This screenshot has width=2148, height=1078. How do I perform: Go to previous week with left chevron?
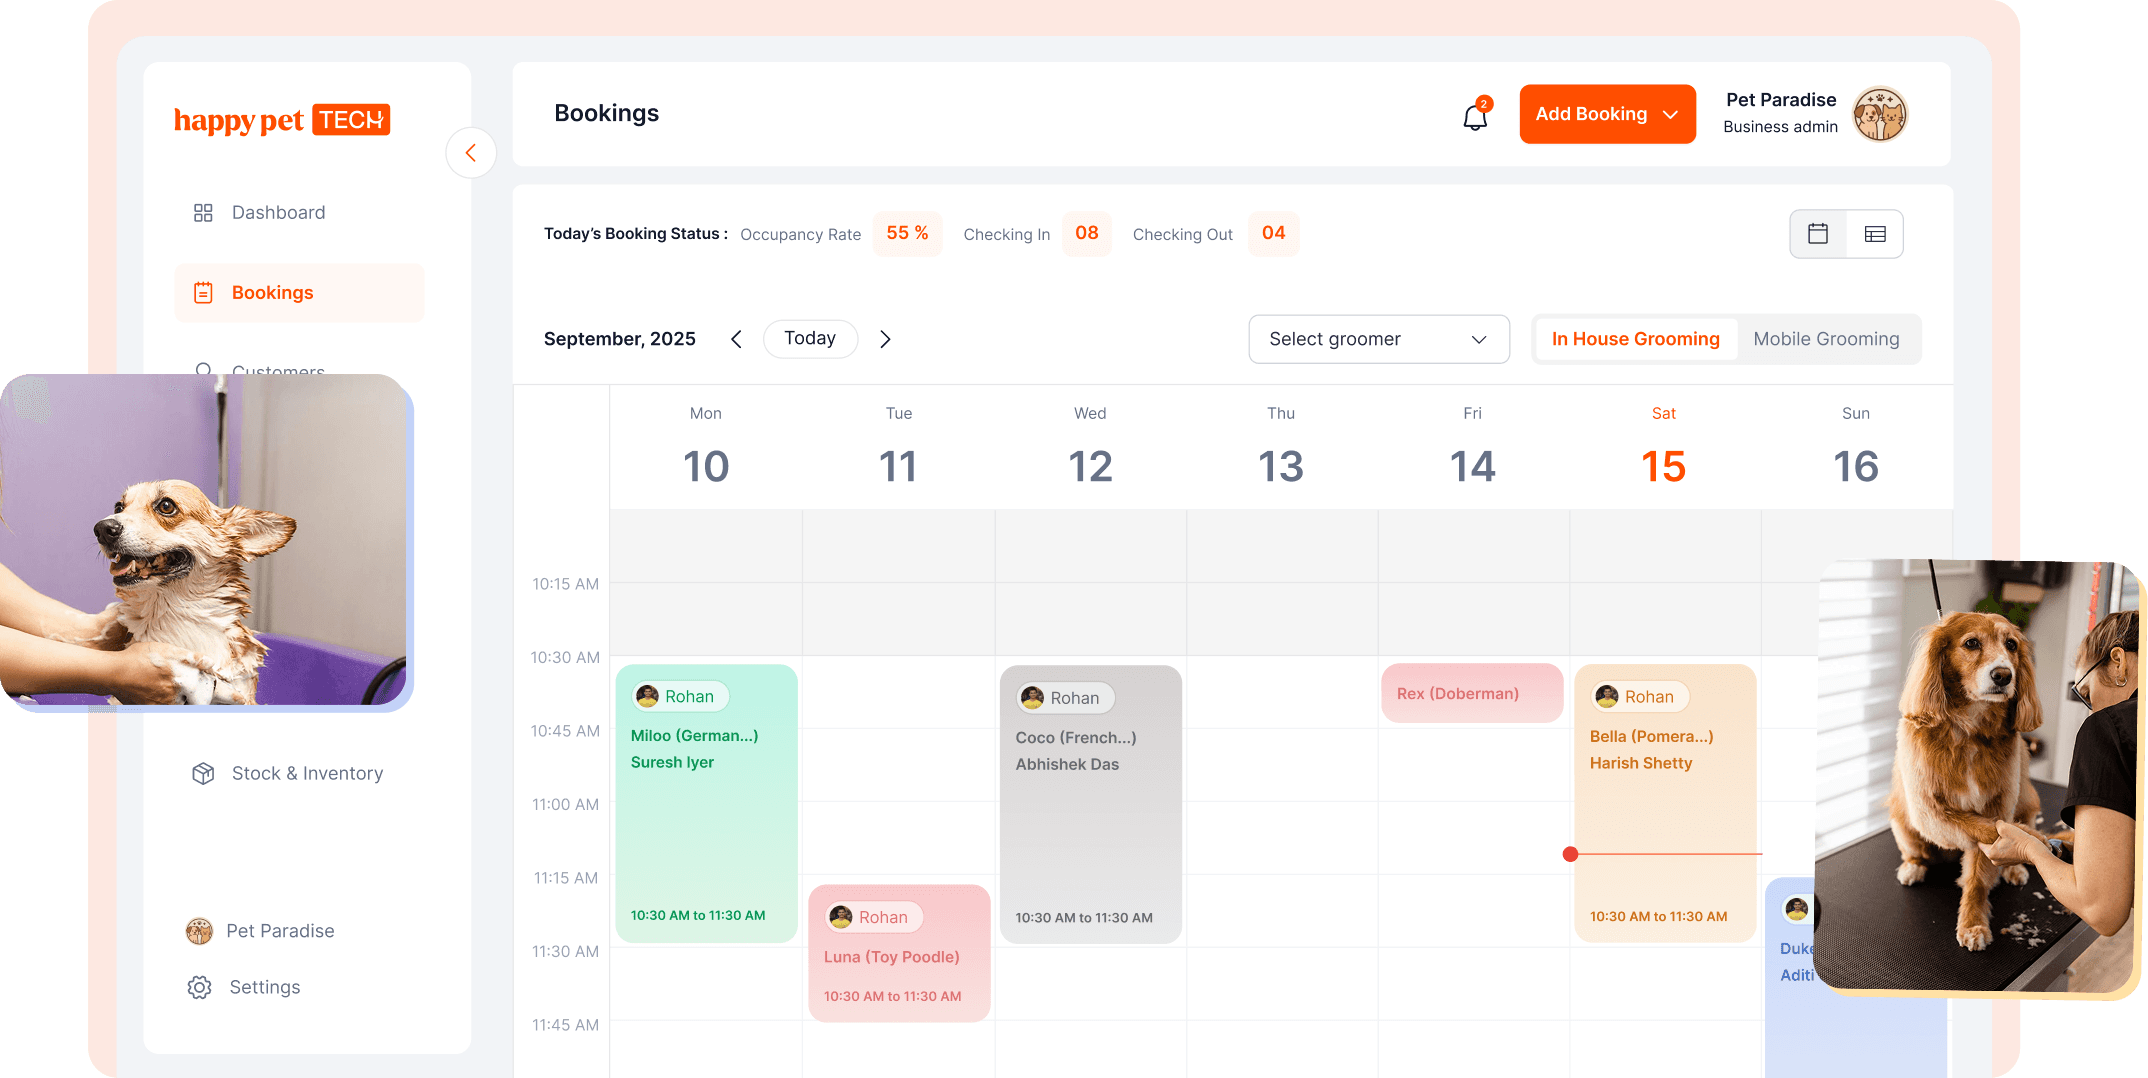(736, 339)
